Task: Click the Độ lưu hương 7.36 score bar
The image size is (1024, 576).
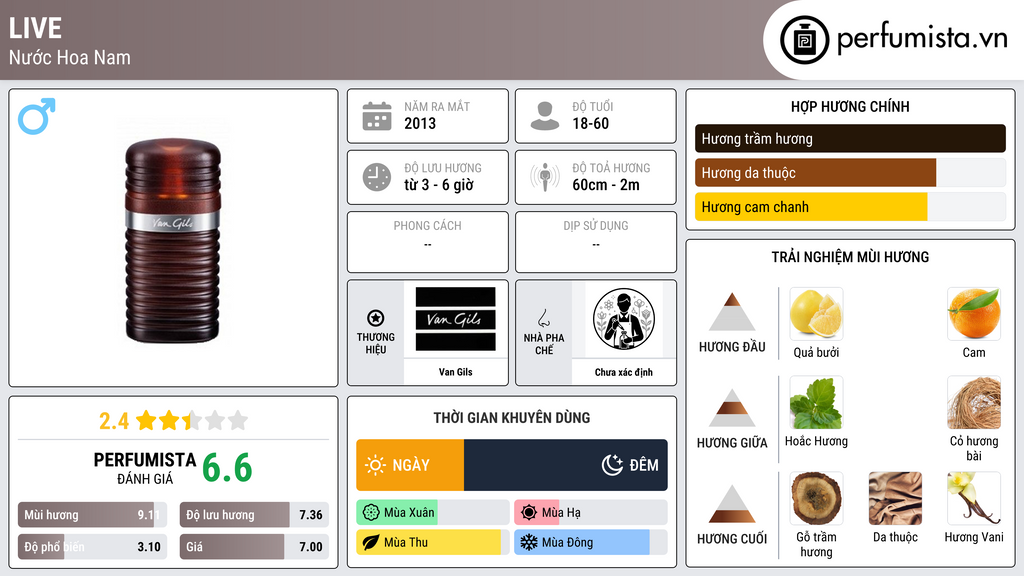Action: pos(254,515)
